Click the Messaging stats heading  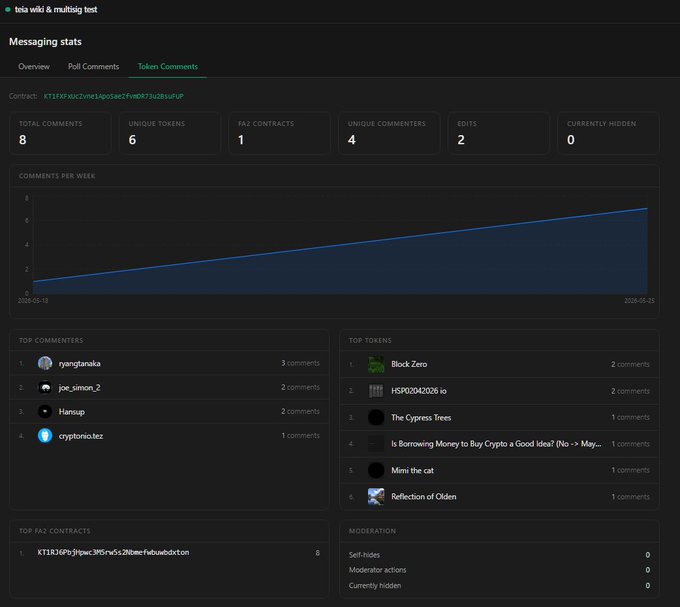pos(45,42)
